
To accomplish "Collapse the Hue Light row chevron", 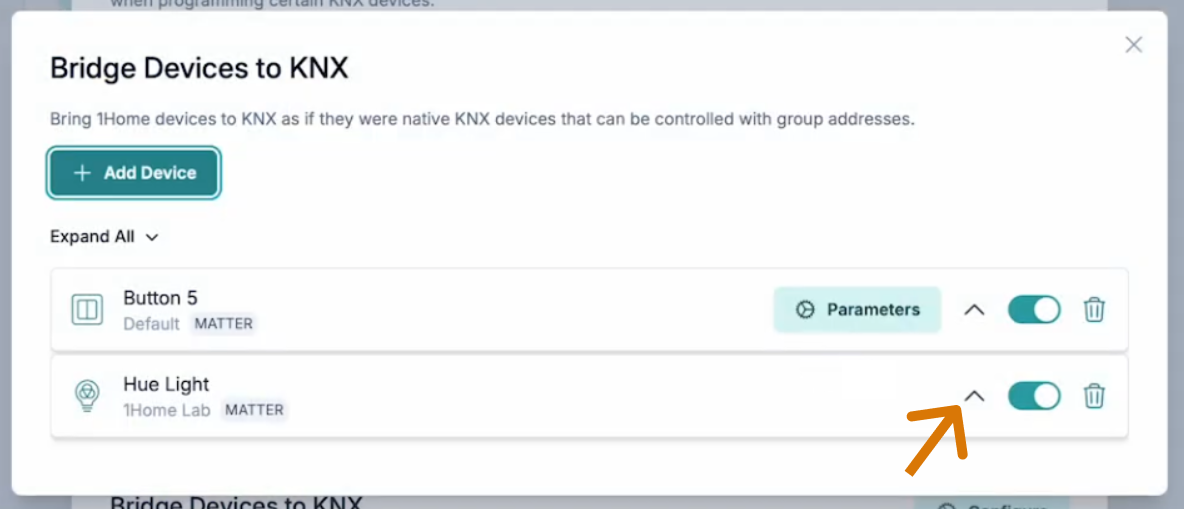I will [x=974, y=396].
